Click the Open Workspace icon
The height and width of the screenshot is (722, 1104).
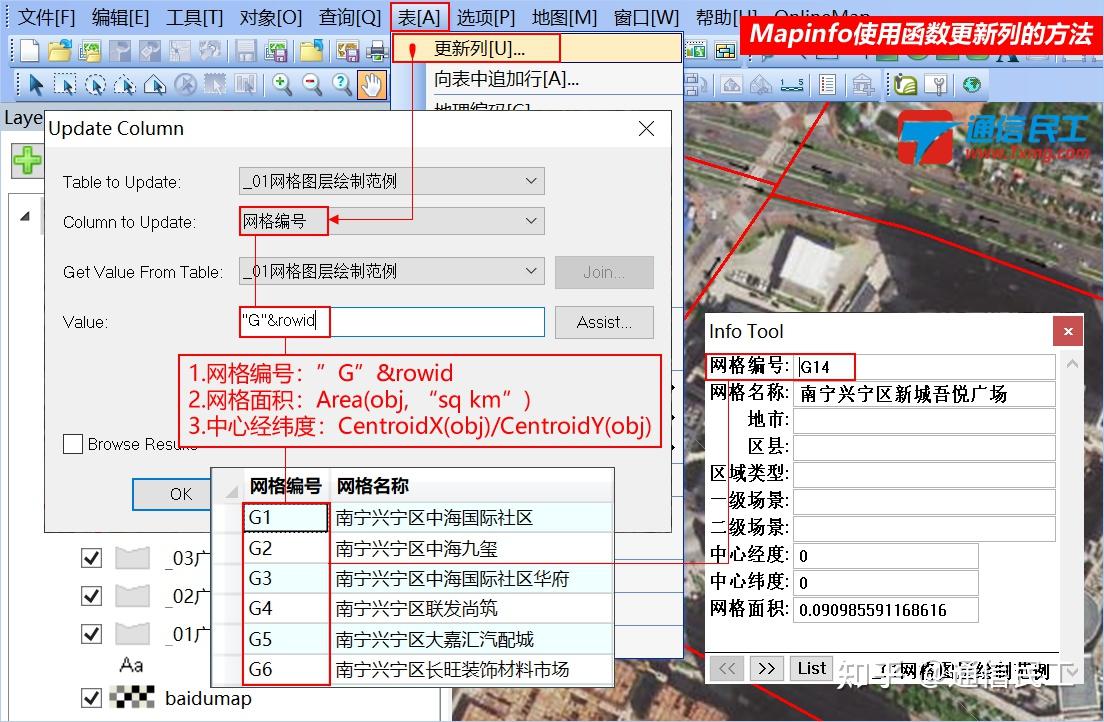[91, 51]
